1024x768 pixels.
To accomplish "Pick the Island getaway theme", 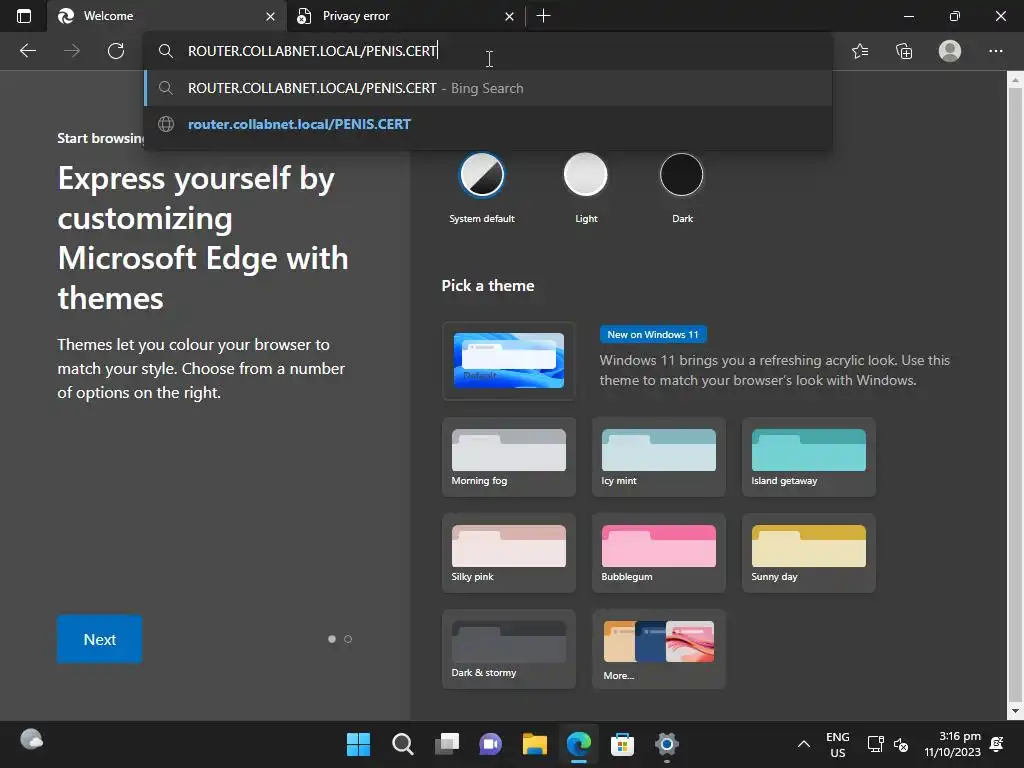I will point(808,457).
